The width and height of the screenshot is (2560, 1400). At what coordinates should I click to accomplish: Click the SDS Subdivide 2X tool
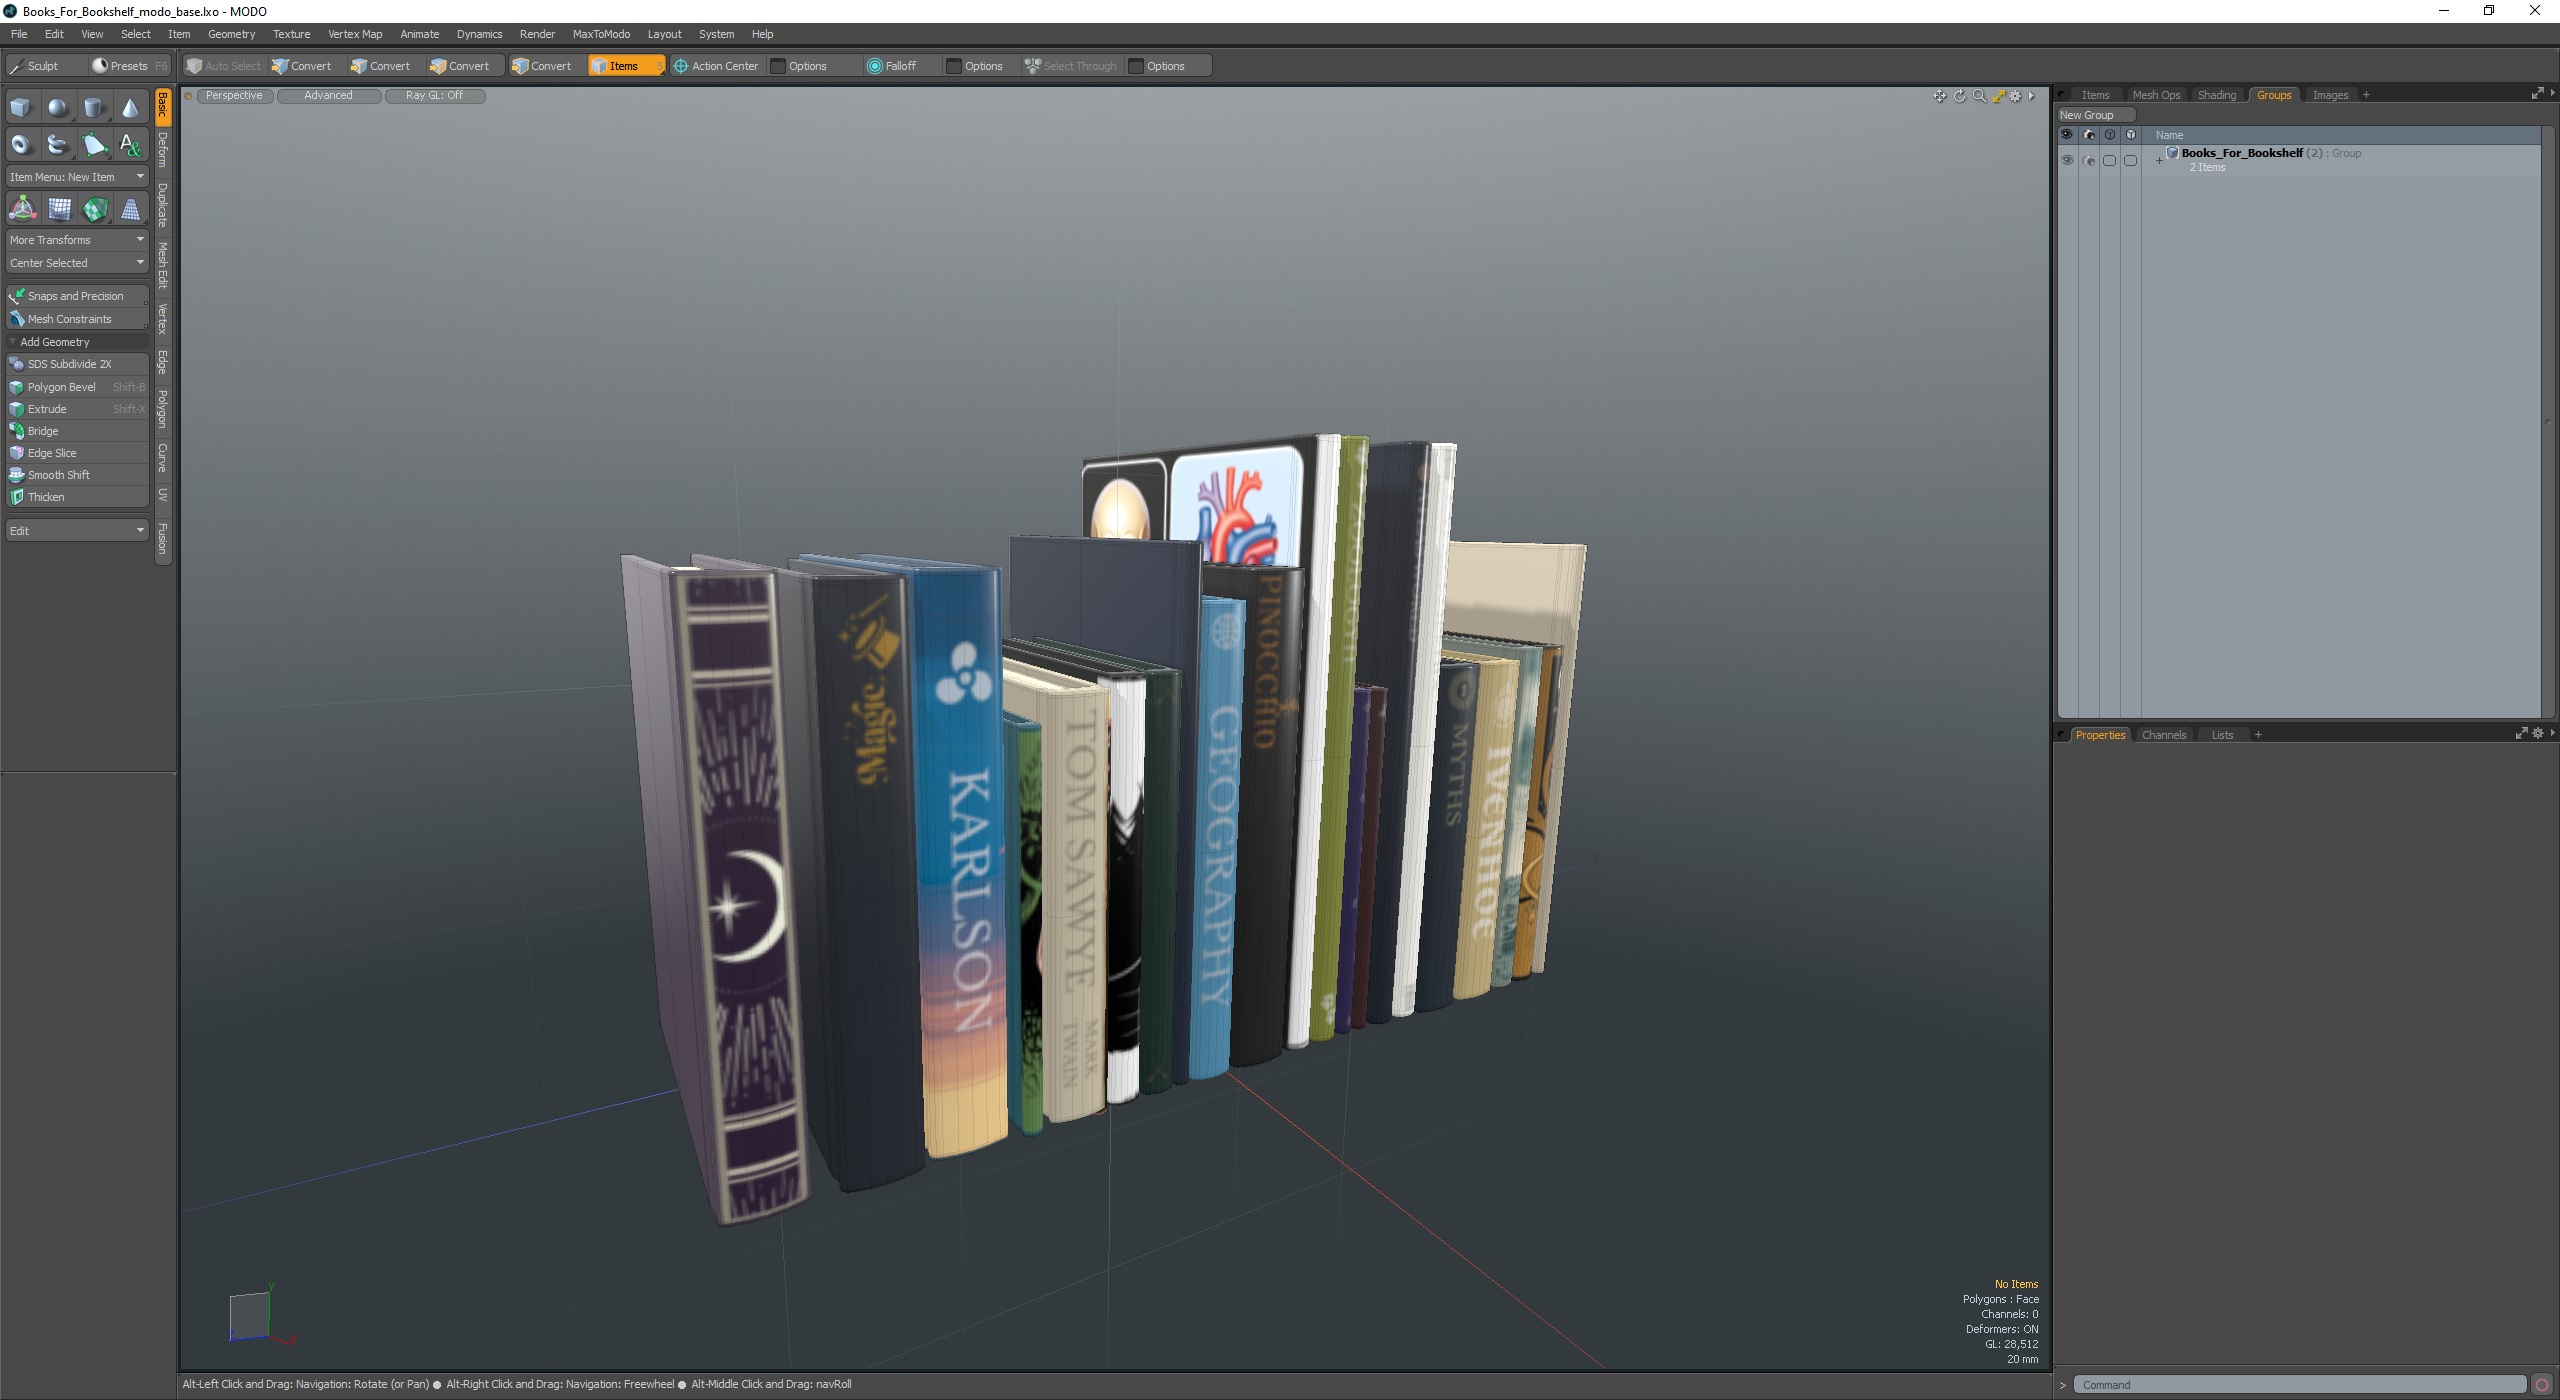[x=77, y=364]
